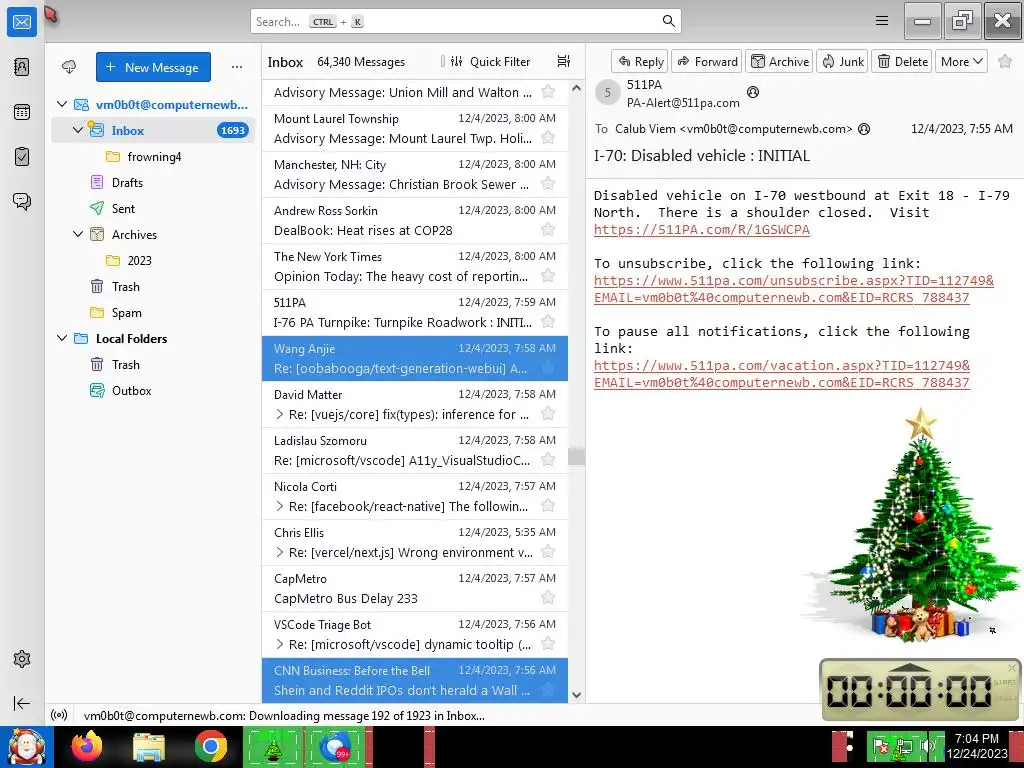Launch Google Chrome from the taskbar

click(x=211, y=746)
